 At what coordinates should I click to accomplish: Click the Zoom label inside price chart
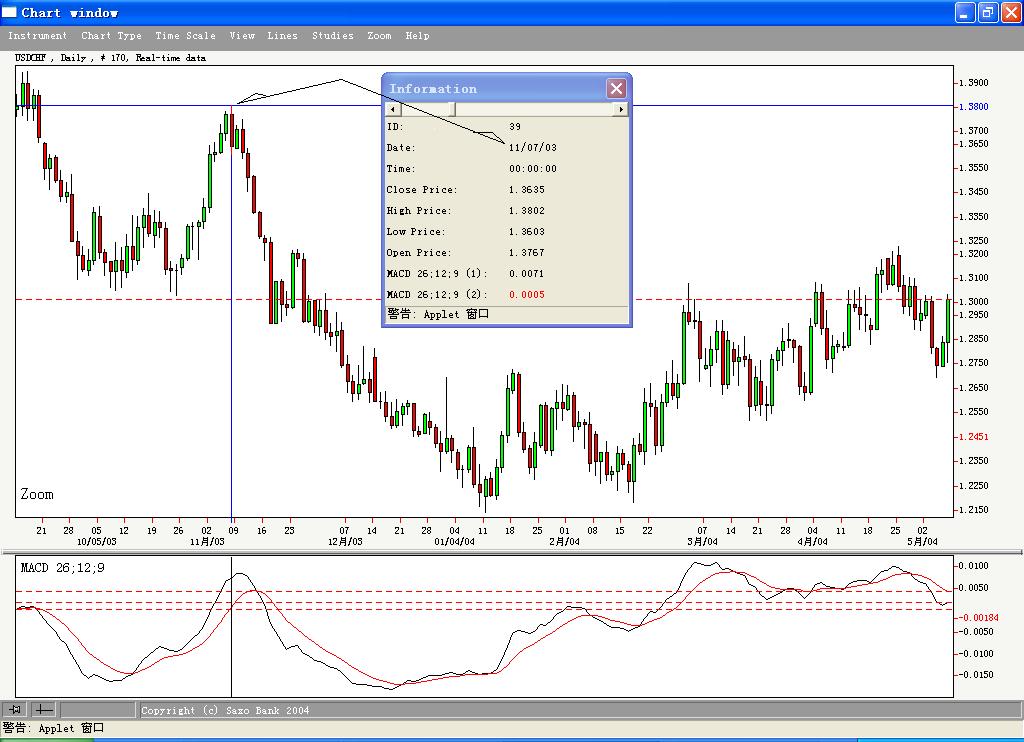tap(37, 494)
